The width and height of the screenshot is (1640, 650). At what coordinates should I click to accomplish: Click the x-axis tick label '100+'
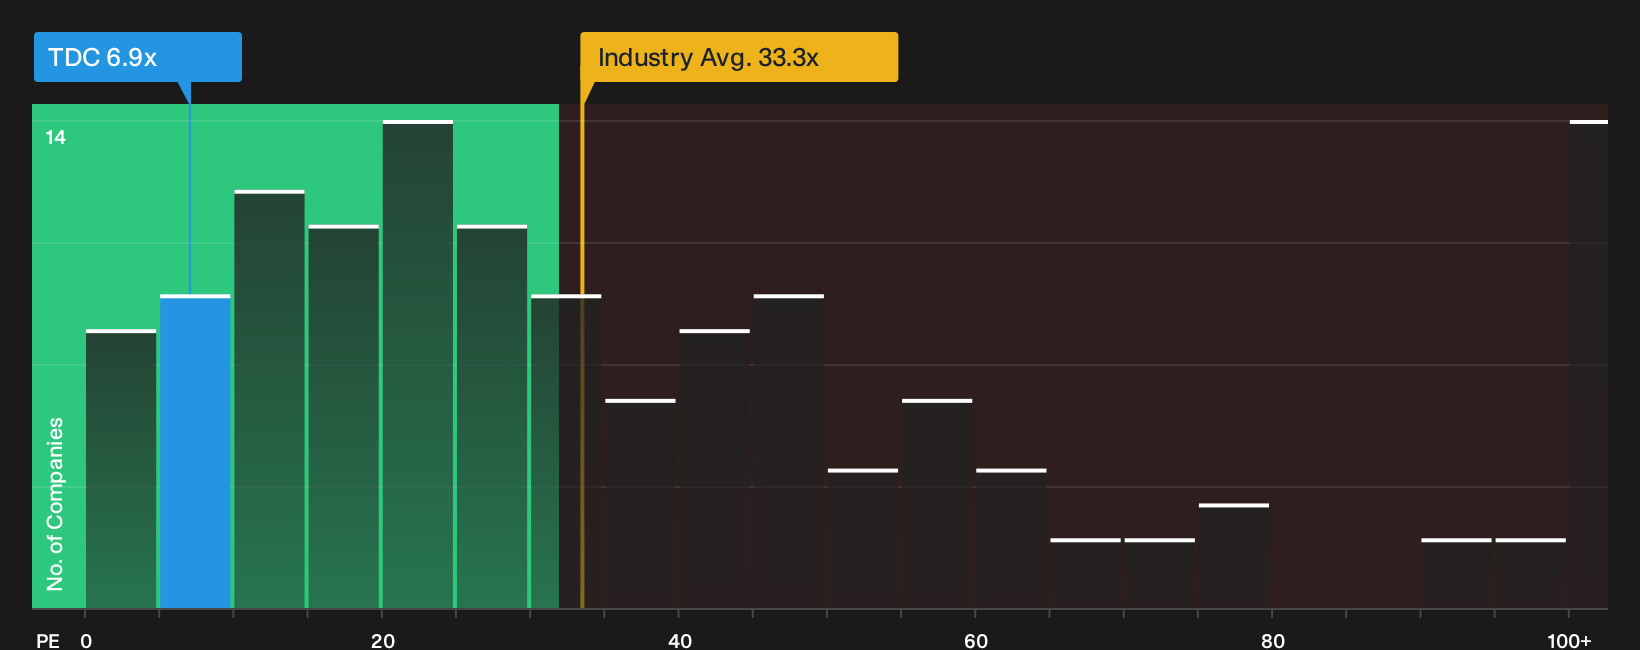[1569, 640]
